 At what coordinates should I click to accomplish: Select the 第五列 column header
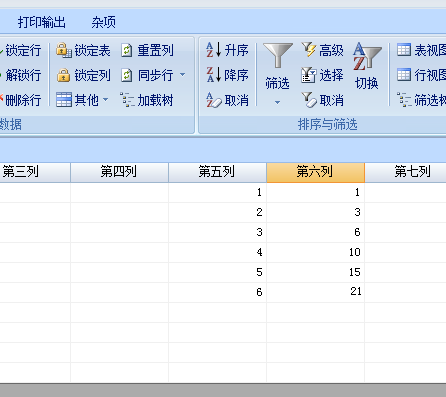217,172
